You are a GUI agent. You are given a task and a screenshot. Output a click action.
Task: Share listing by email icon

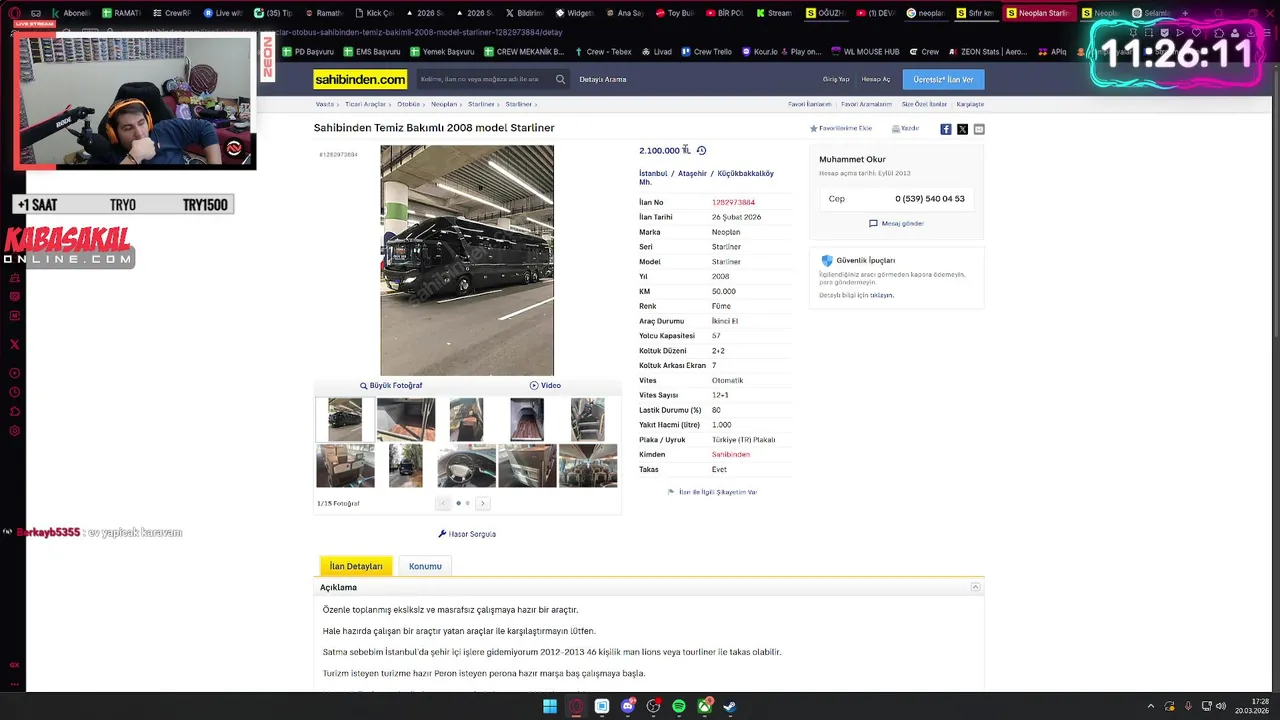click(979, 129)
